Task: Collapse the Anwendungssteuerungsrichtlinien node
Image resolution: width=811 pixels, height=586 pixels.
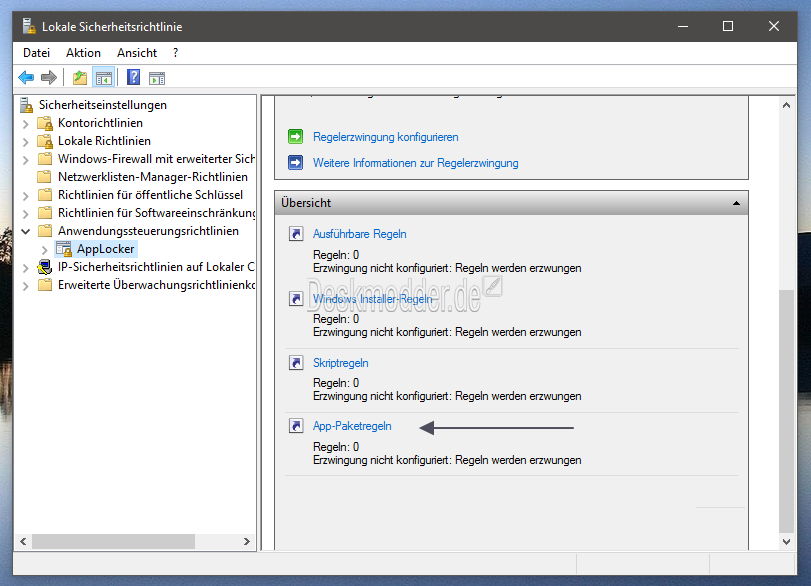Action: point(26,231)
